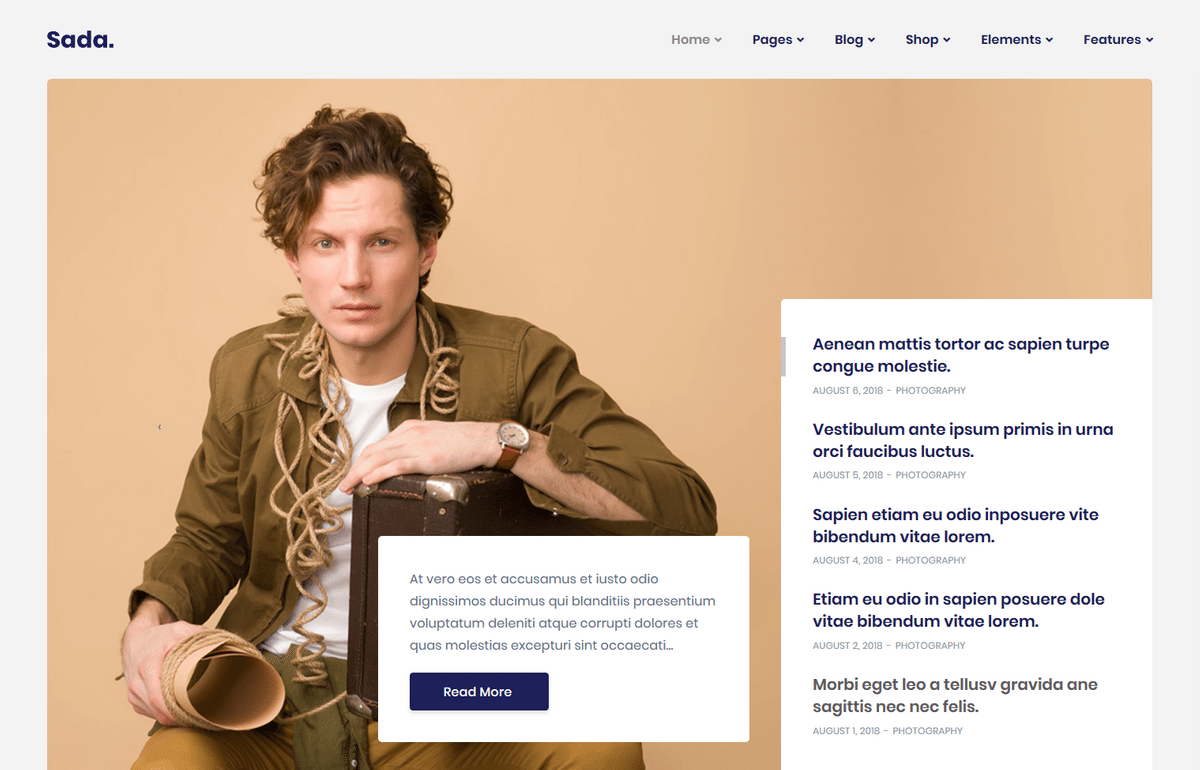This screenshot has width=1200, height=770.
Task: Expand the Home menu chevron
Action: tap(718, 40)
